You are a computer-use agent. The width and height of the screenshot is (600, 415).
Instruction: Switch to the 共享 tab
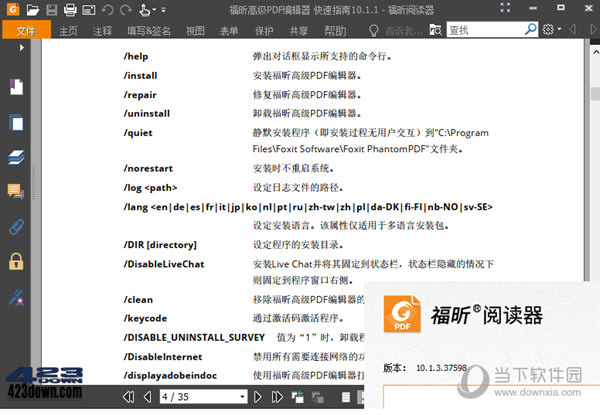(x=298, y=31)
